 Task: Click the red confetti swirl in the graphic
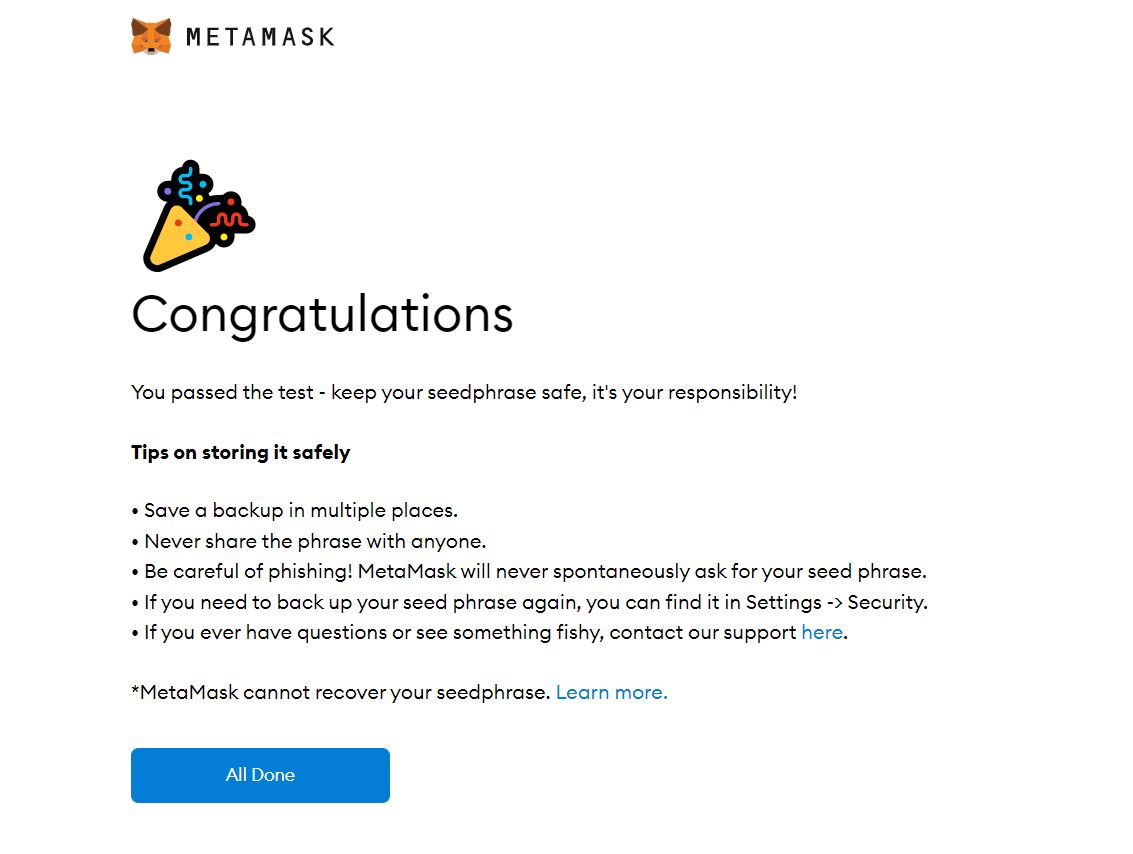coord(230,218)
